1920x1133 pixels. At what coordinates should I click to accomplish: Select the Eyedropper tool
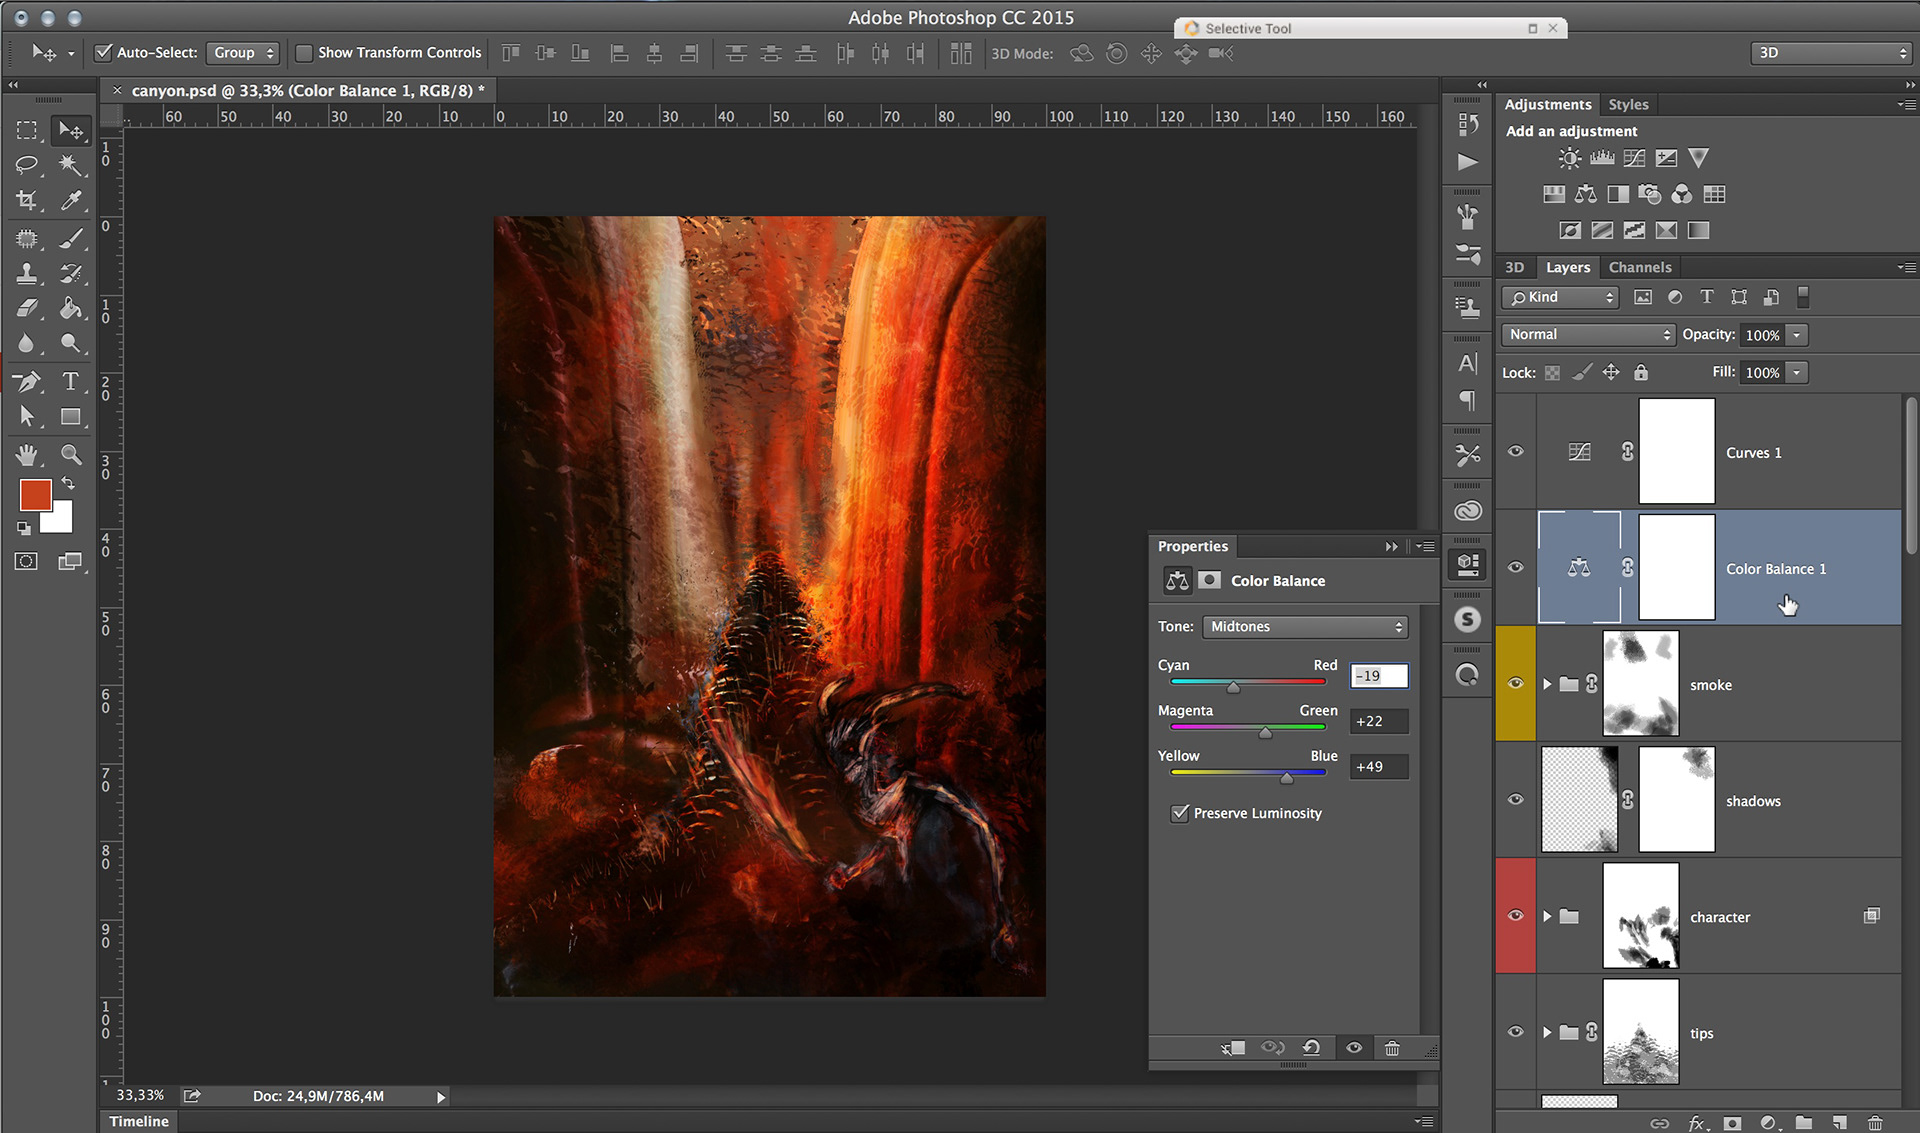pos(70,200)
